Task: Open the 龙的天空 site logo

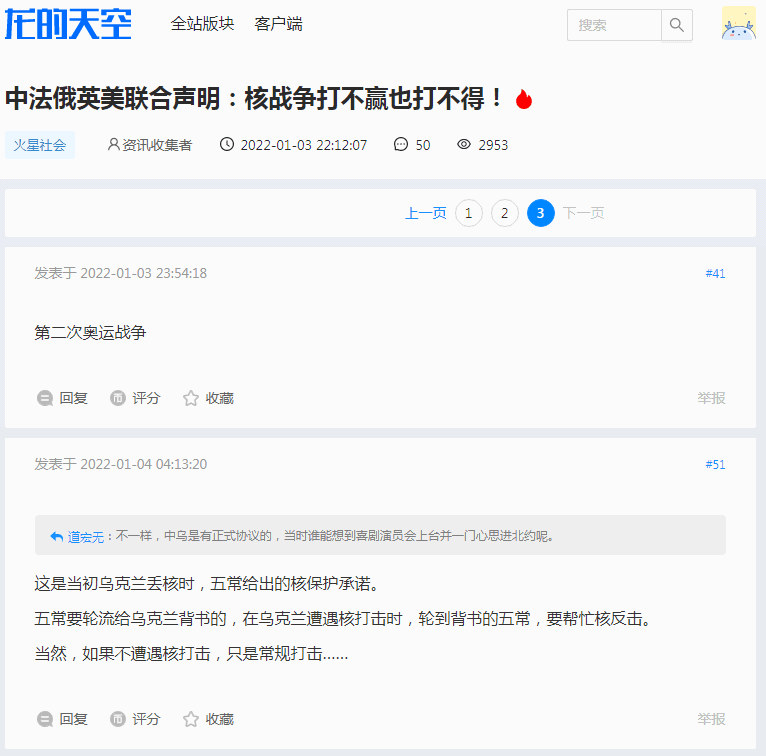Action: (68, 24)
